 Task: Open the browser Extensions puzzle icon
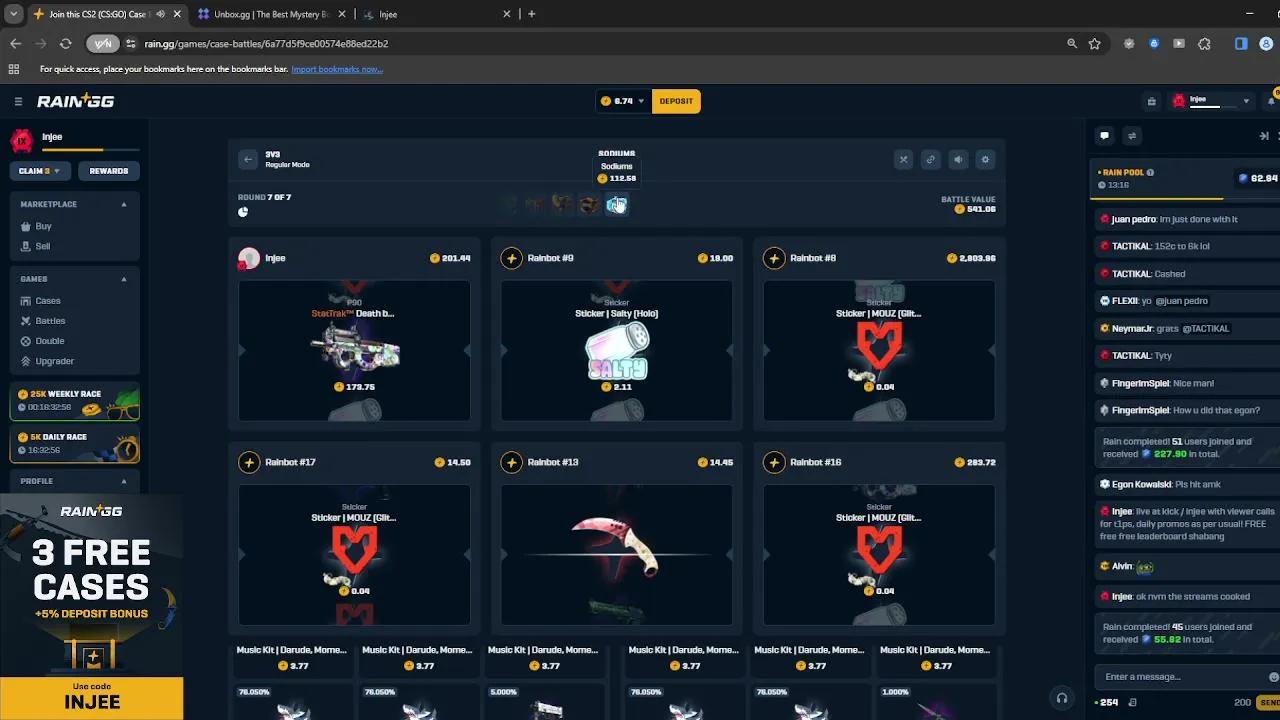click(1204, 44)
